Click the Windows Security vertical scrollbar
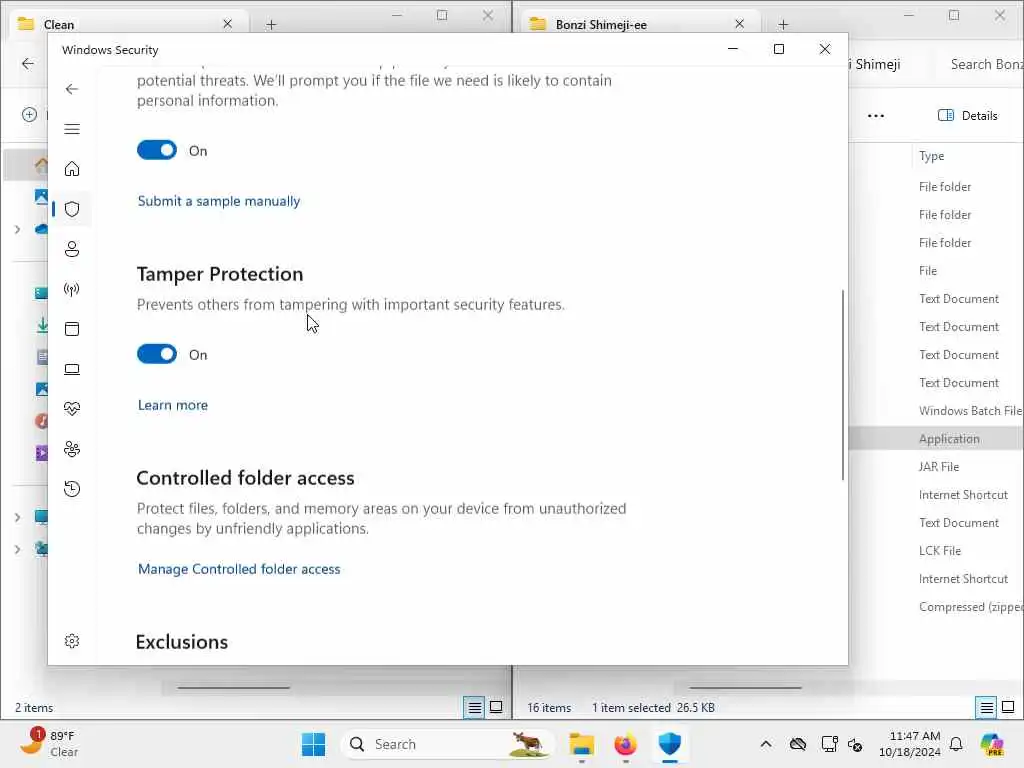The height and width of the screenshot is (768, 1024). click(842, 385)
